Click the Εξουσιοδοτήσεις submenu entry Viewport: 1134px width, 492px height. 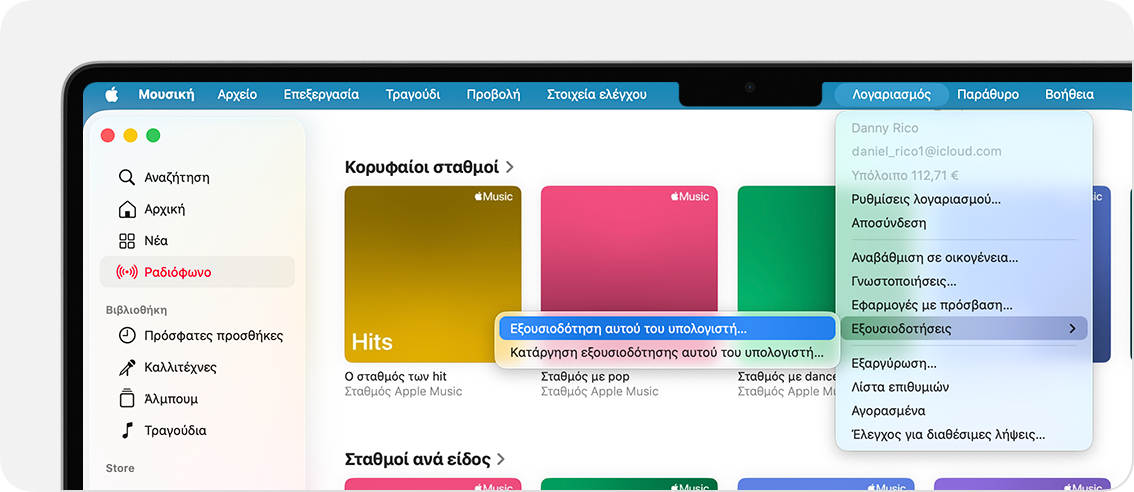click(x=963, y=328)
